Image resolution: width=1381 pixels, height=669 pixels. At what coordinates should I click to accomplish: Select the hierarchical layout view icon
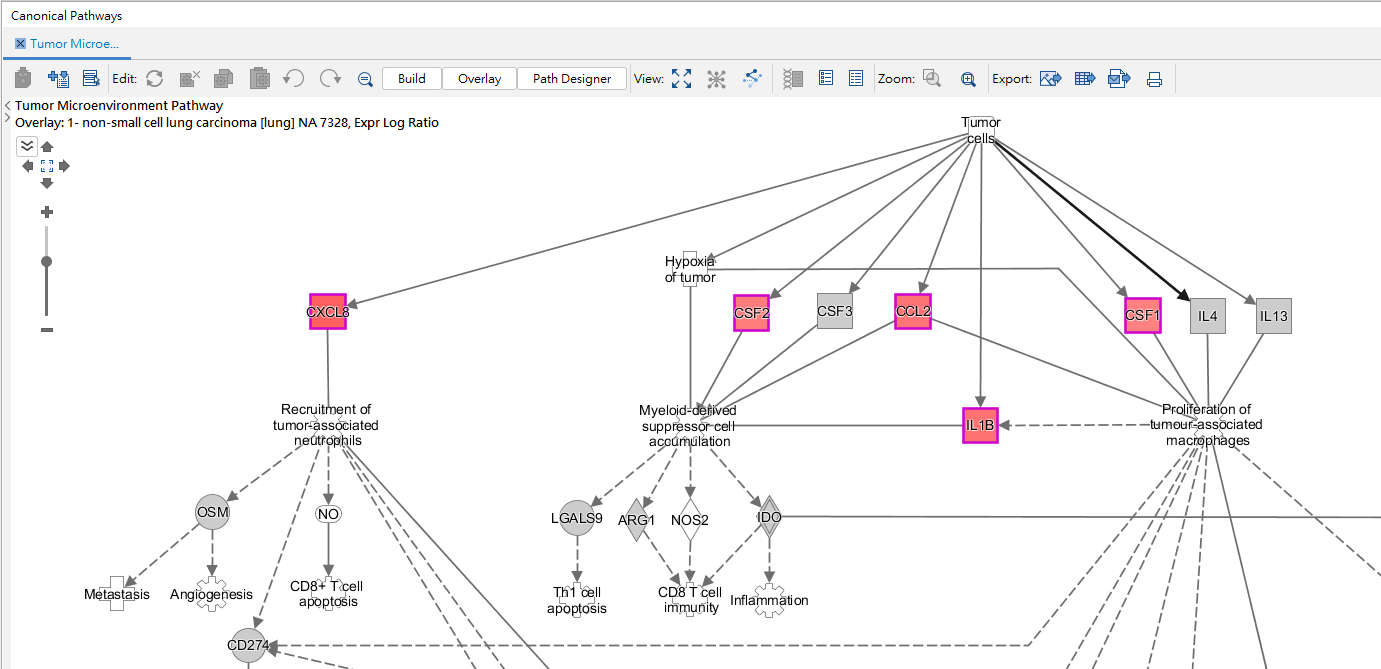tap(752, 78)
